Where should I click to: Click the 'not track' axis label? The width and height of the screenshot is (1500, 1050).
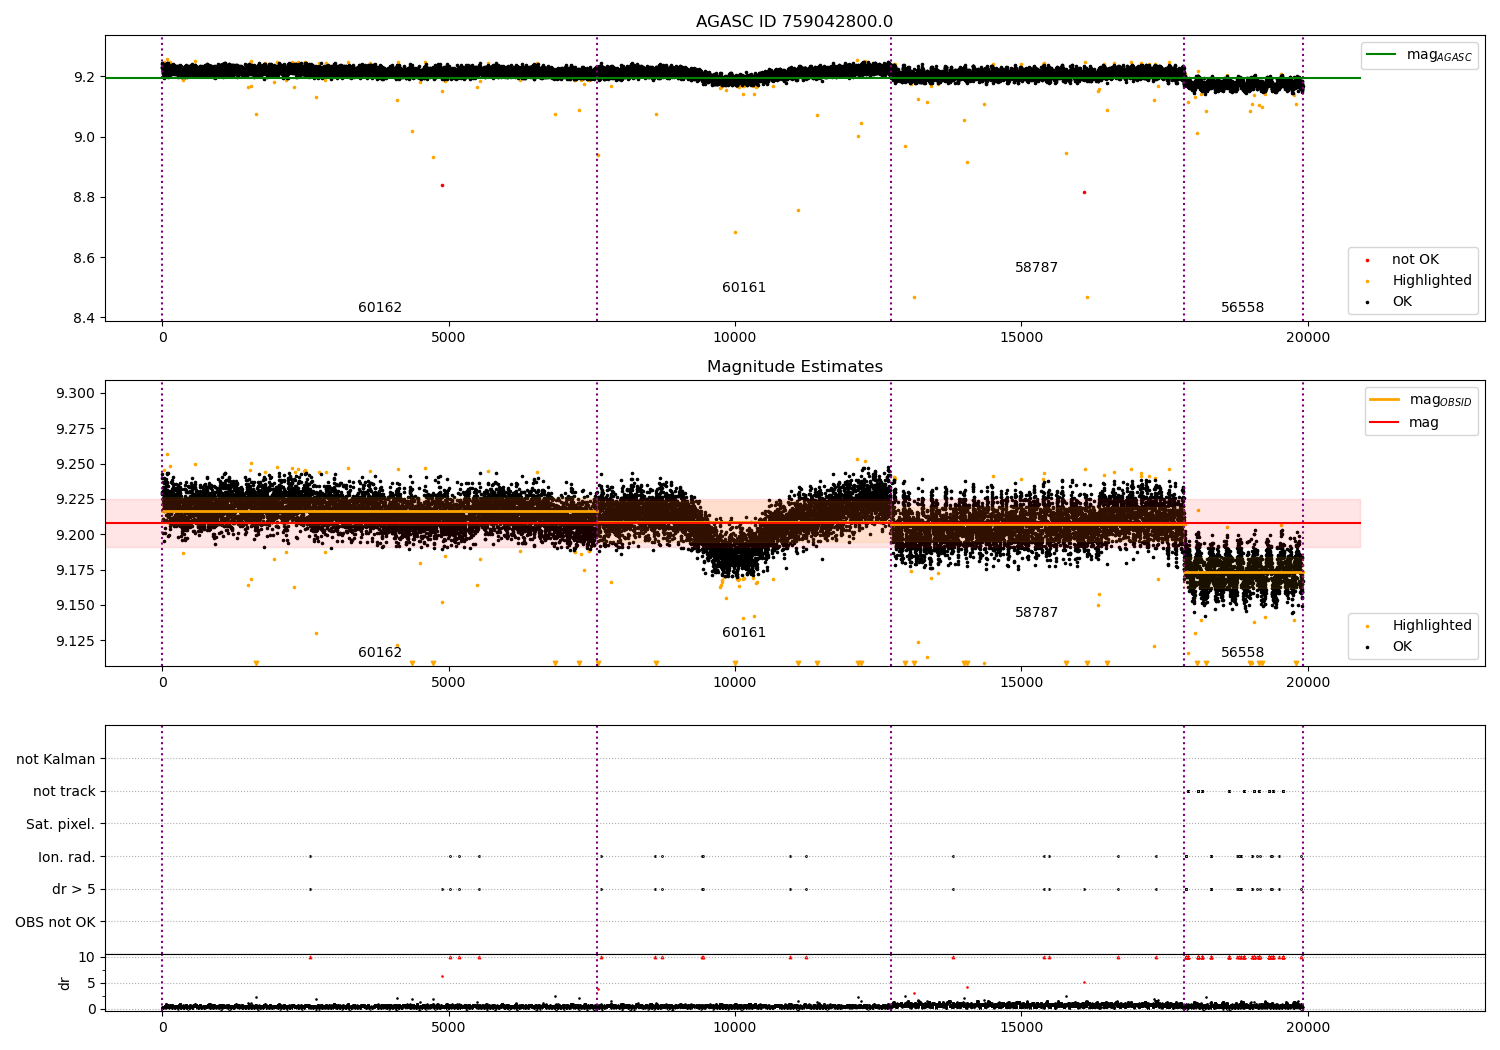[64, 792]
